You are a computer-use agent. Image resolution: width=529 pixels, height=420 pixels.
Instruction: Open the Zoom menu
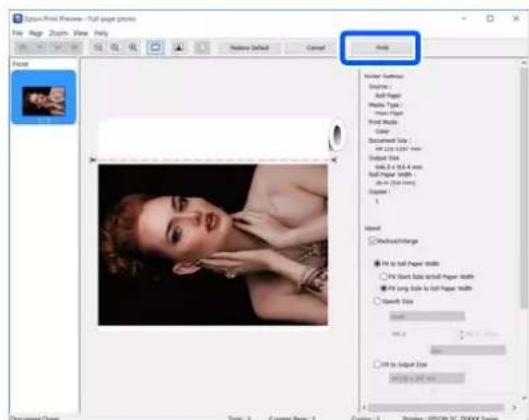pos(58,33)
